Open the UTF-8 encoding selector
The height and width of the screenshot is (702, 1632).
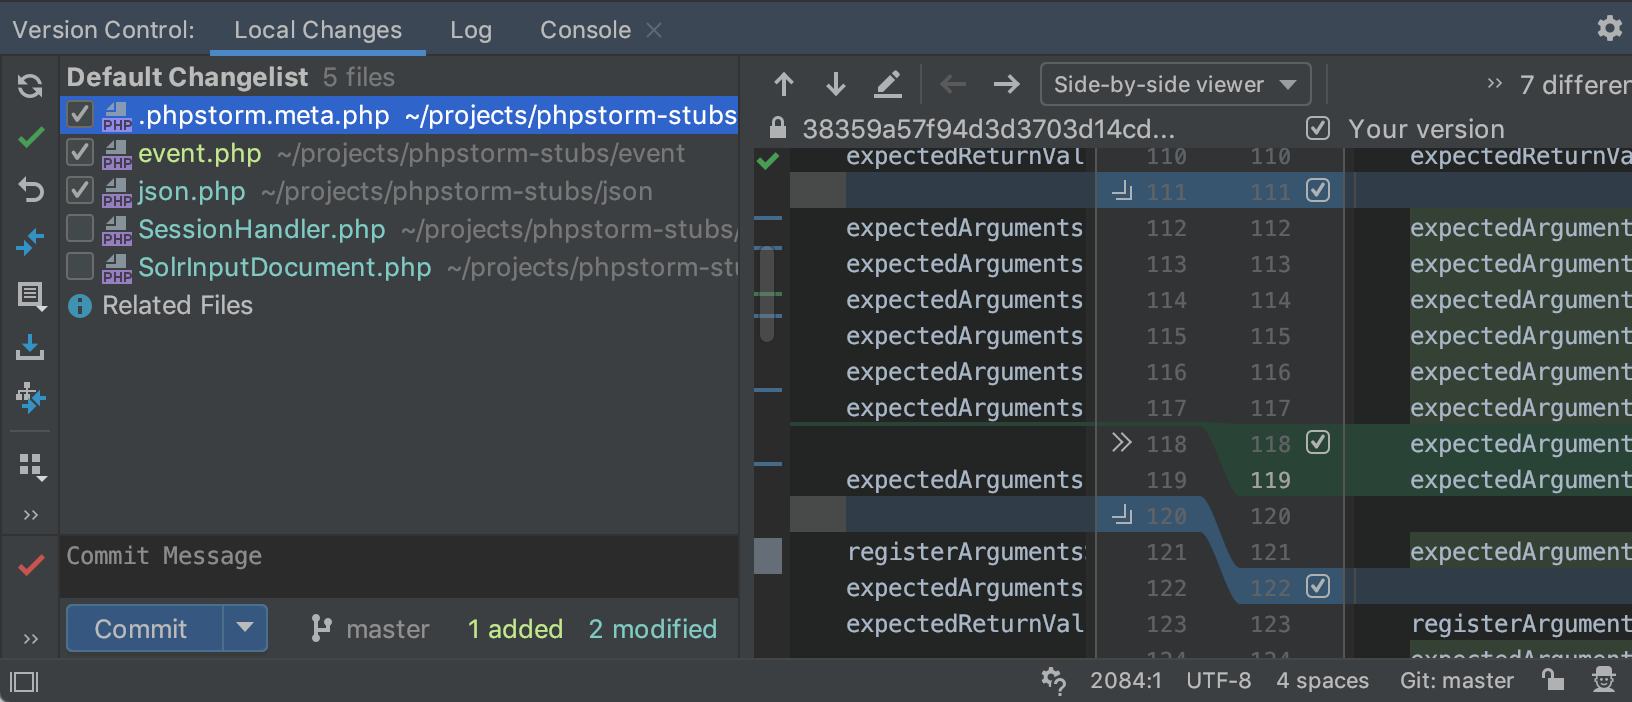[1218, 681]
